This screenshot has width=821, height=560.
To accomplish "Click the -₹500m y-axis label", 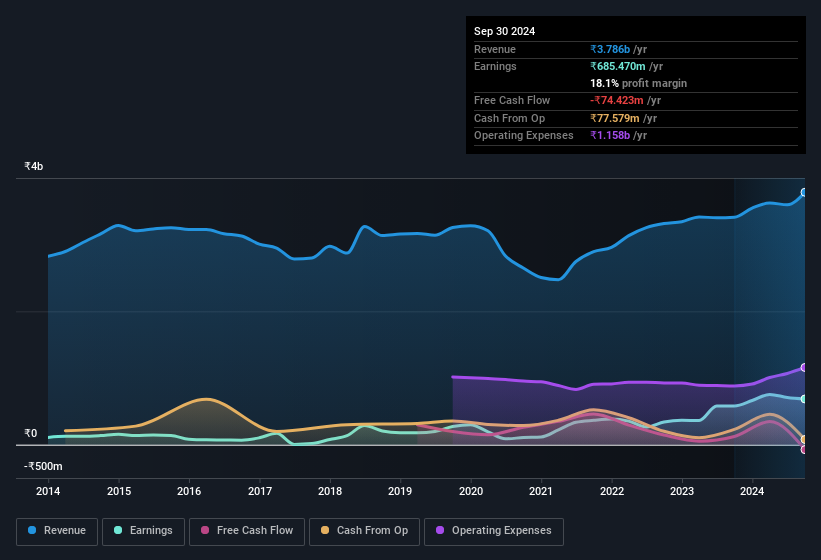I will [43, 466].
